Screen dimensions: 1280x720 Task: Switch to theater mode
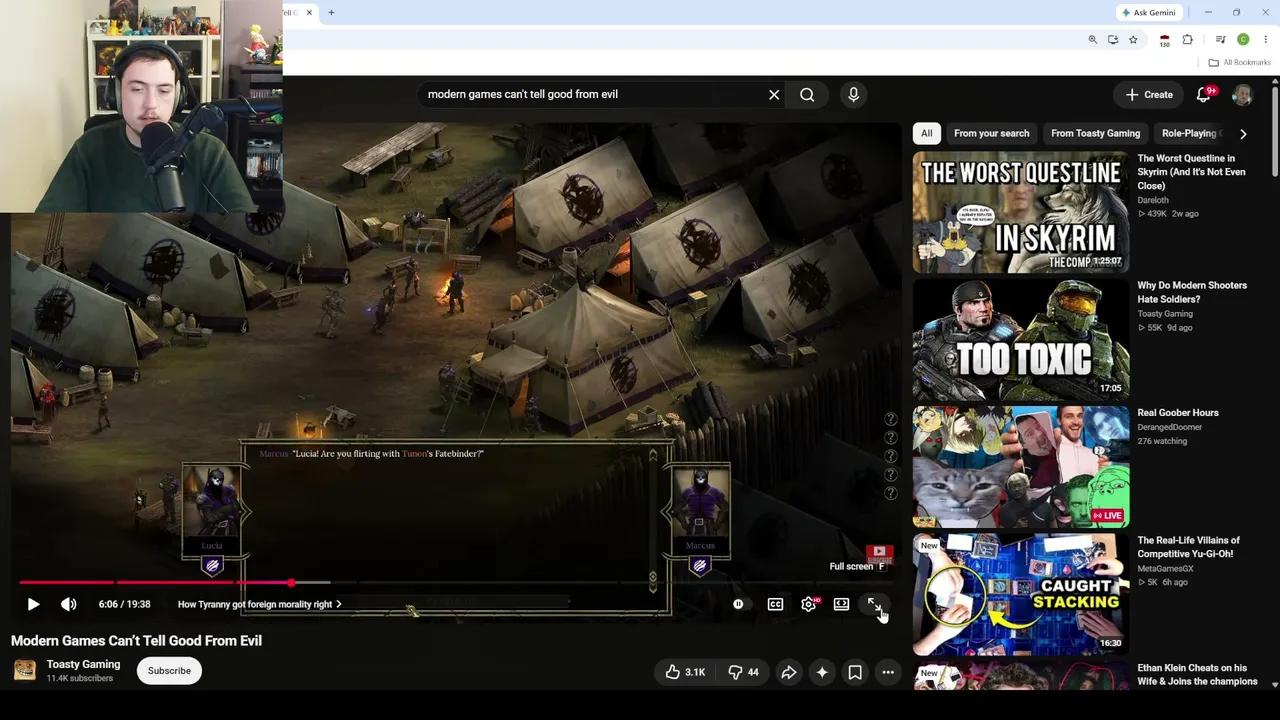(841, 604)
